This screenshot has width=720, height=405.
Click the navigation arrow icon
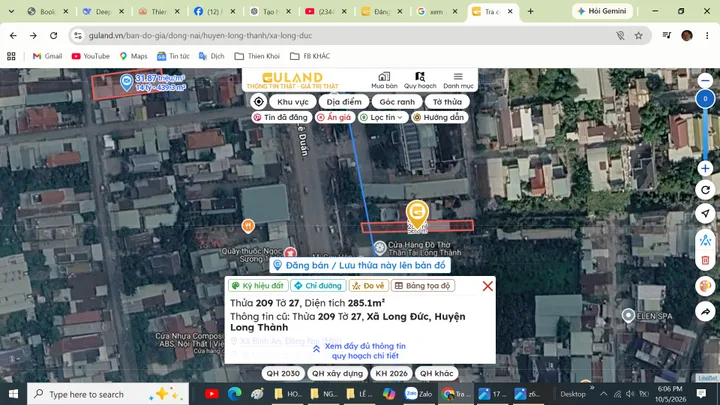705,213
